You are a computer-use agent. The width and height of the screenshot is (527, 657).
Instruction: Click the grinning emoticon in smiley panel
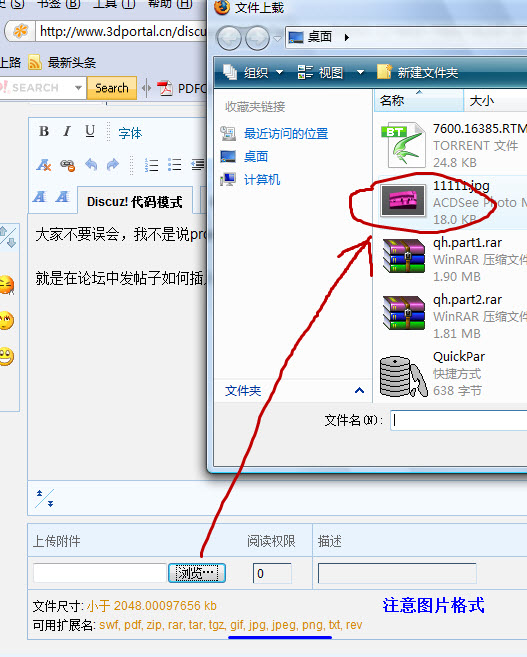(7, 357)
